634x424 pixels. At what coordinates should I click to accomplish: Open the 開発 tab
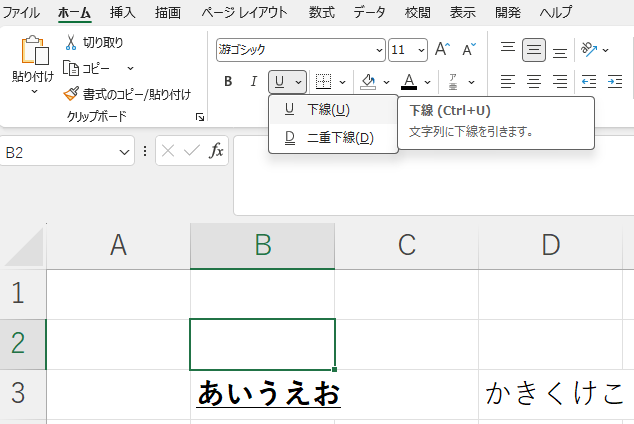[x=508, y=13]
